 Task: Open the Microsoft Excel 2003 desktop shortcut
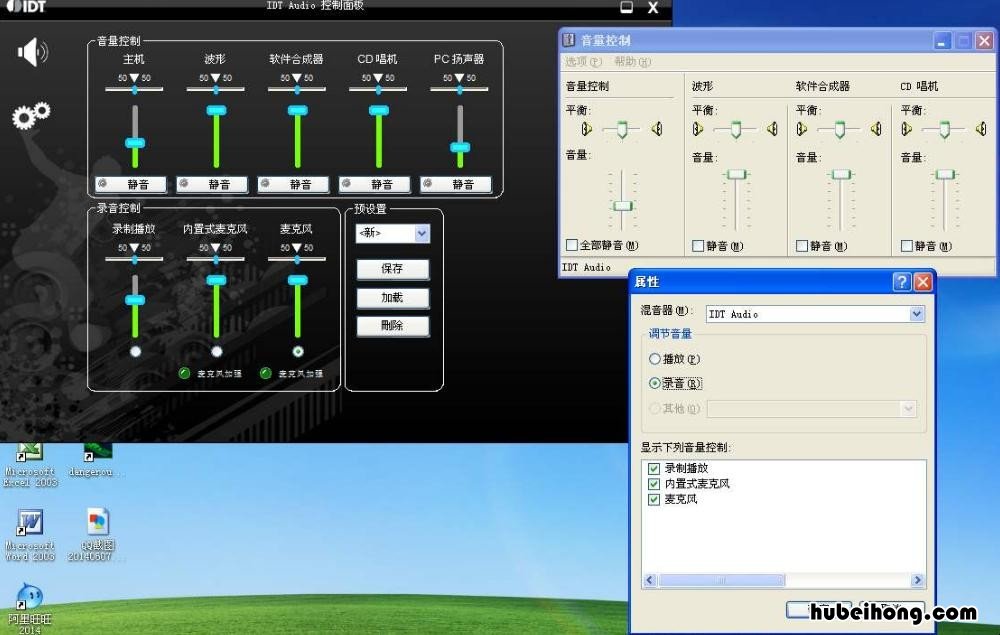click(29, 465)
